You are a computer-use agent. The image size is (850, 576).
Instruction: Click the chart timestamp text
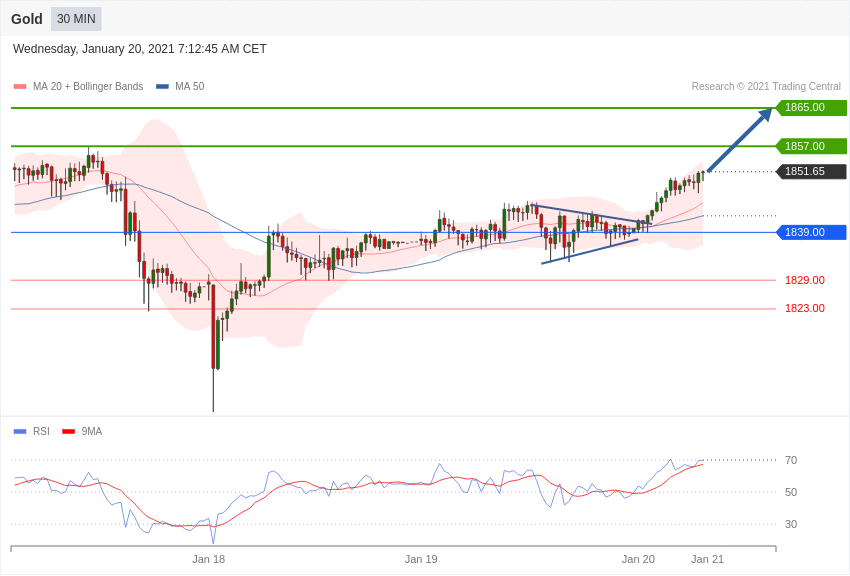click(140, 49)
